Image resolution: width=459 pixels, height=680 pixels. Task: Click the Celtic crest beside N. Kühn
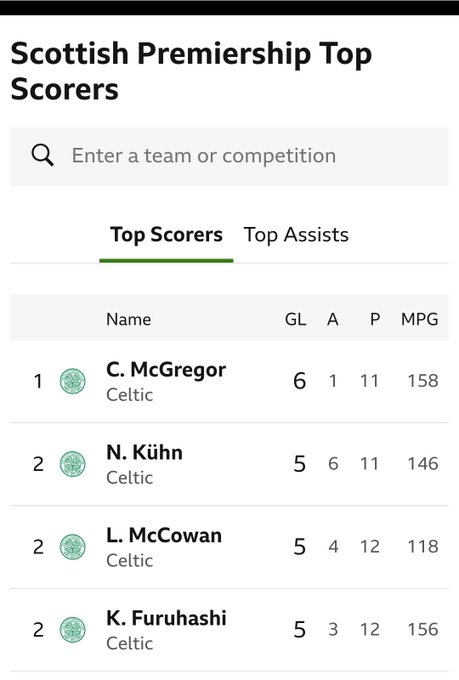pyautogui.click(x=72, y=464)
